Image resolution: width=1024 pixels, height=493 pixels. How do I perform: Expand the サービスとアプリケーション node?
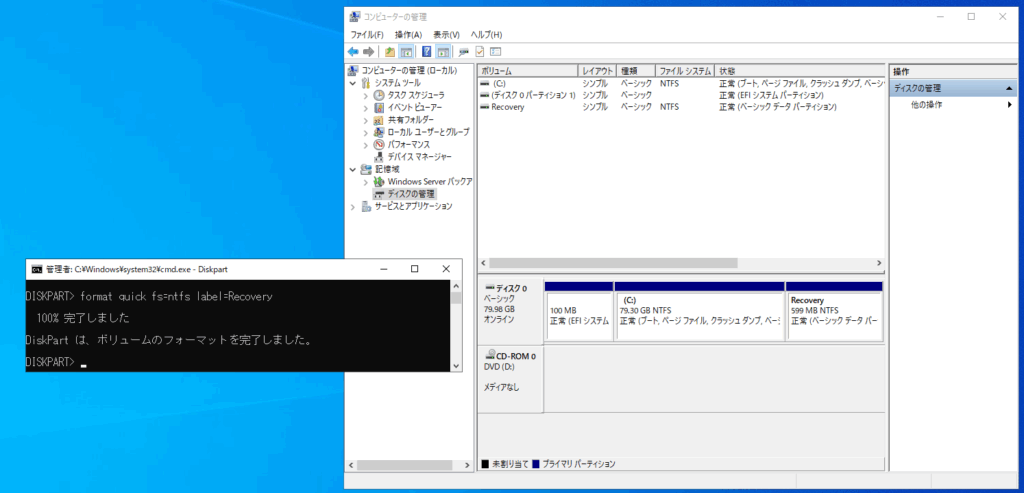[353, 207]
